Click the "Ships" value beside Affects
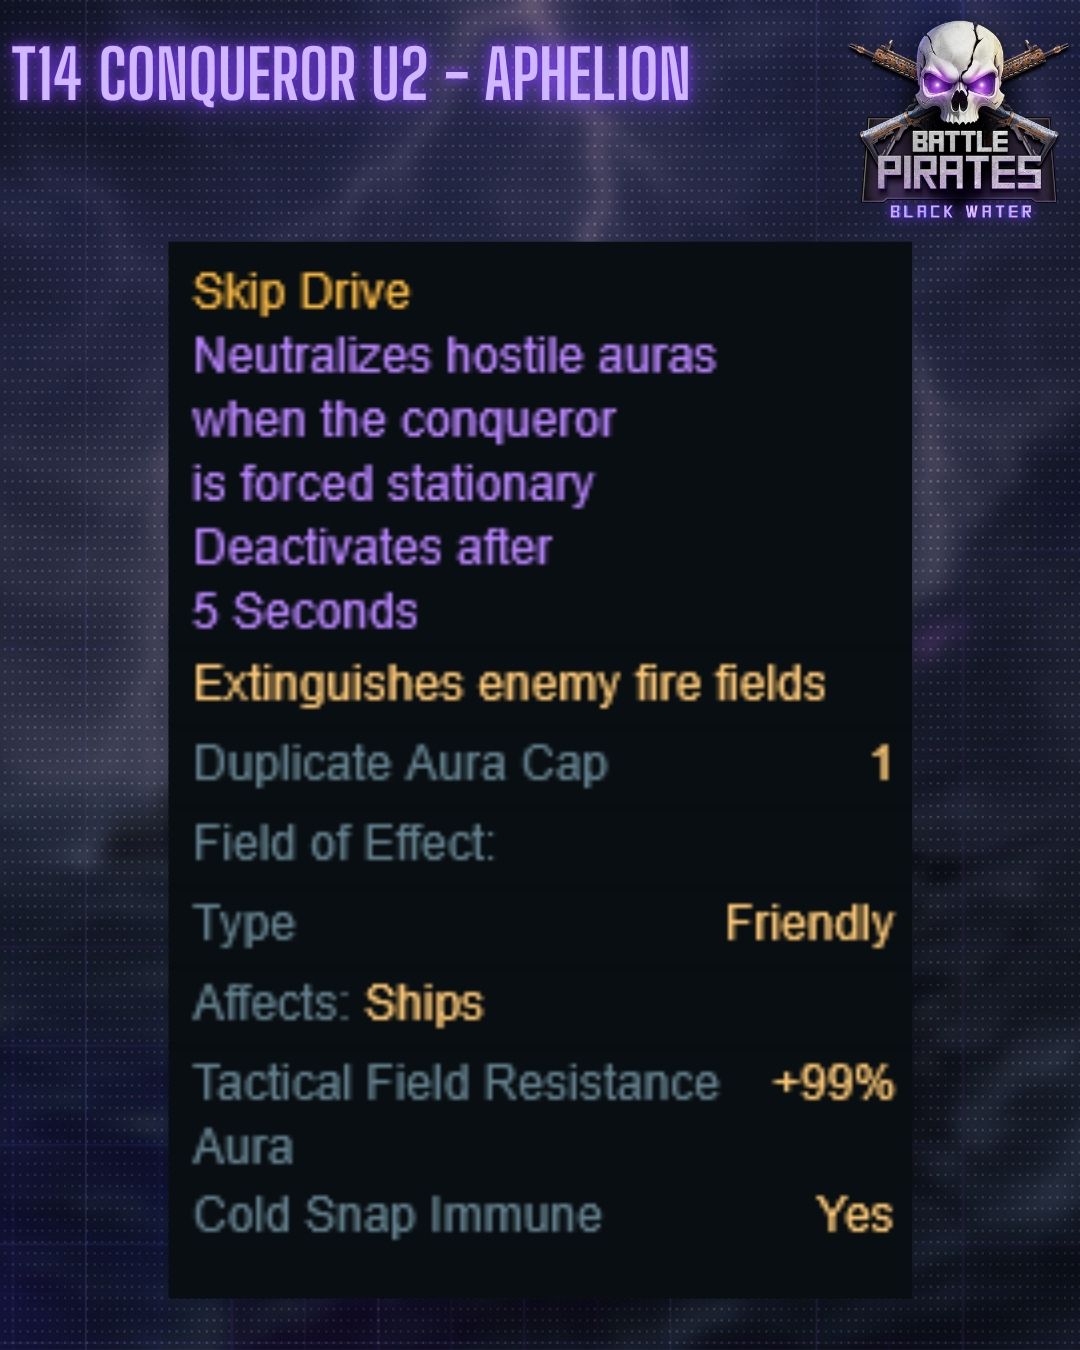The width and height of the screenshot is (1080, 1350). point(424,1003)
